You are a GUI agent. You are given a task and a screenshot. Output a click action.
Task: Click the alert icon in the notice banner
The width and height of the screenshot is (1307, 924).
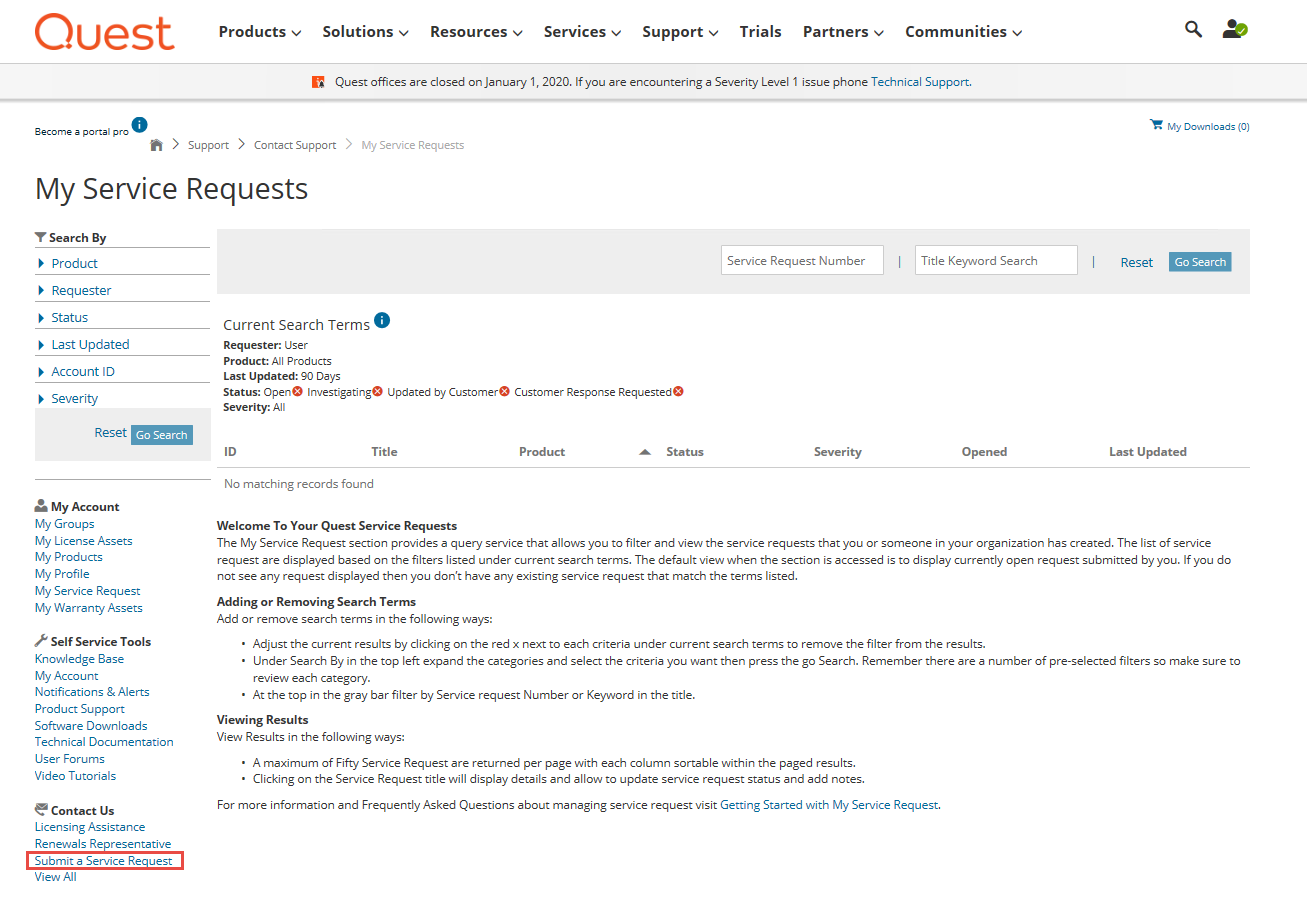pos(318,82)
